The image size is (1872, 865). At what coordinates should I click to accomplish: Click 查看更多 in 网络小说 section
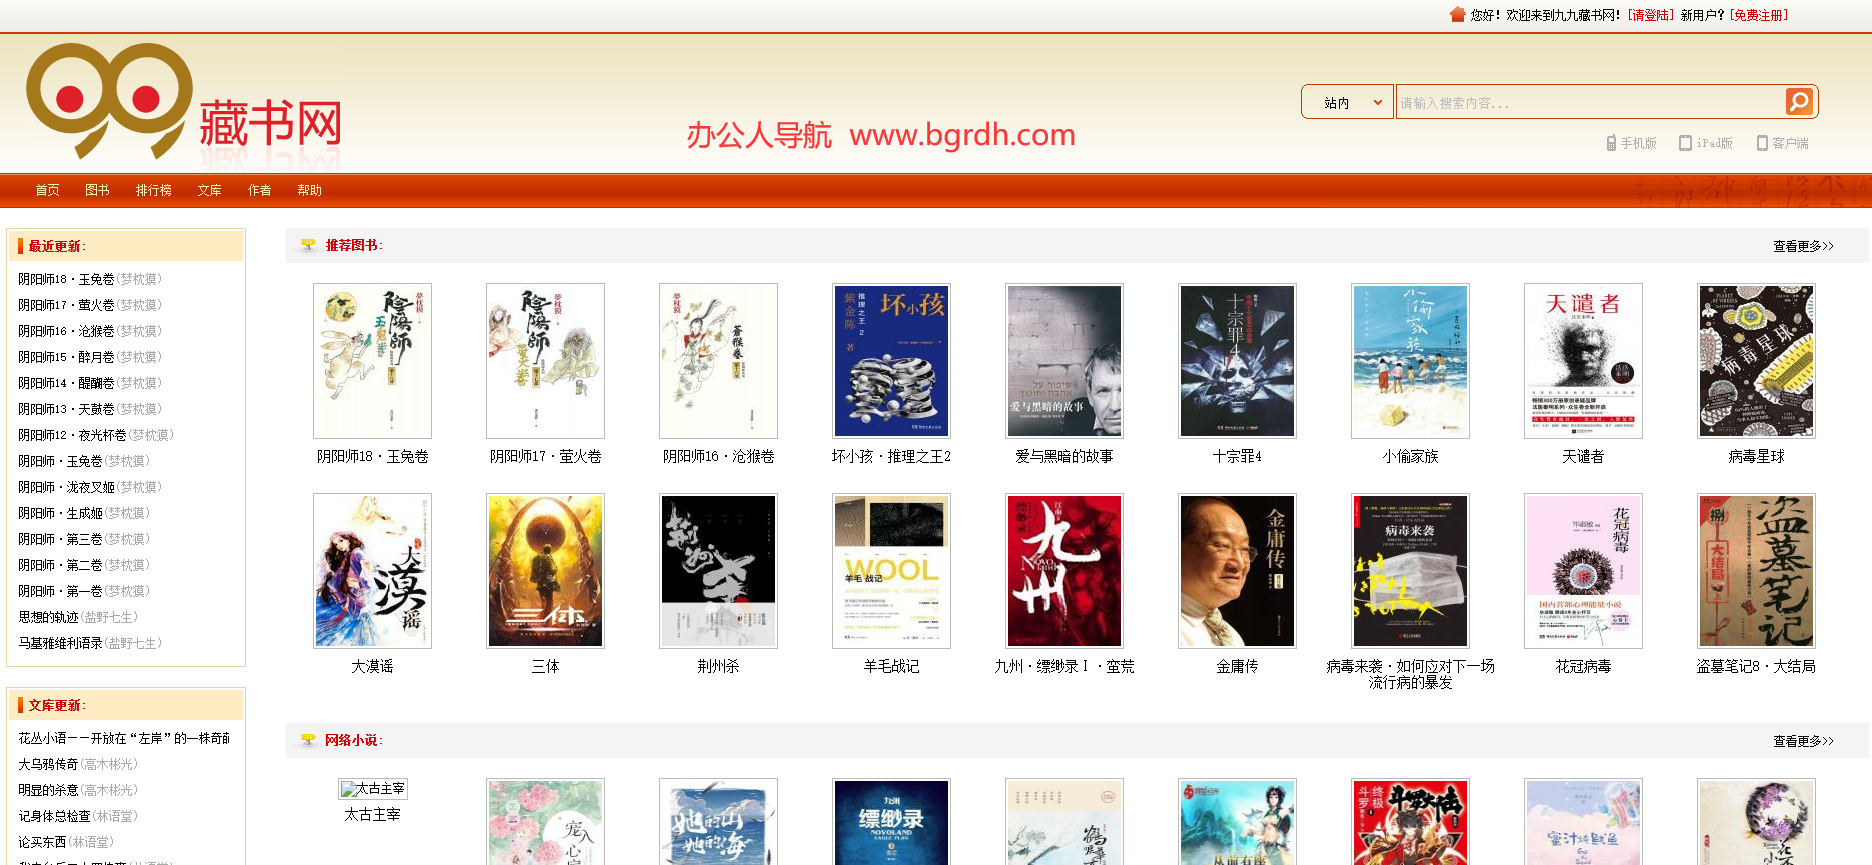coord(1803,741)
